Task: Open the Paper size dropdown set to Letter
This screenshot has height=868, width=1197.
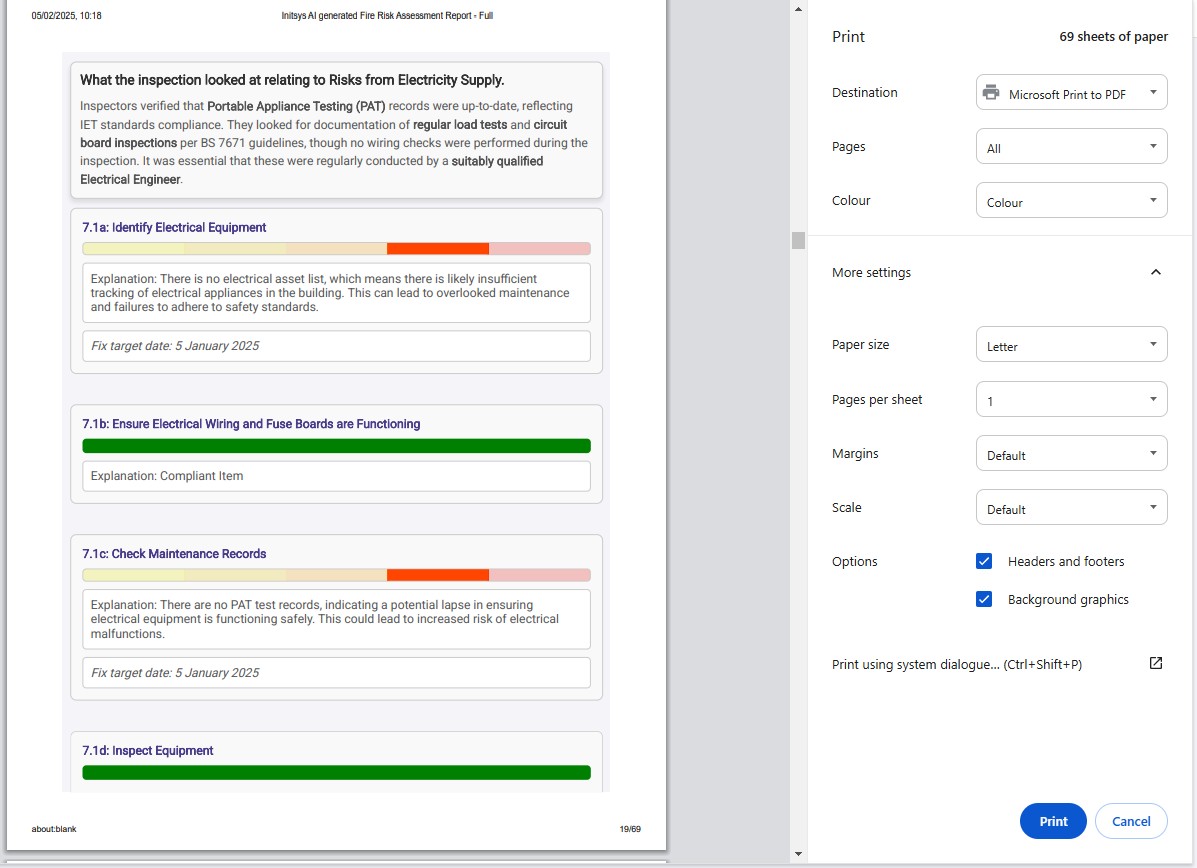Action: (x=1071, y=344)
